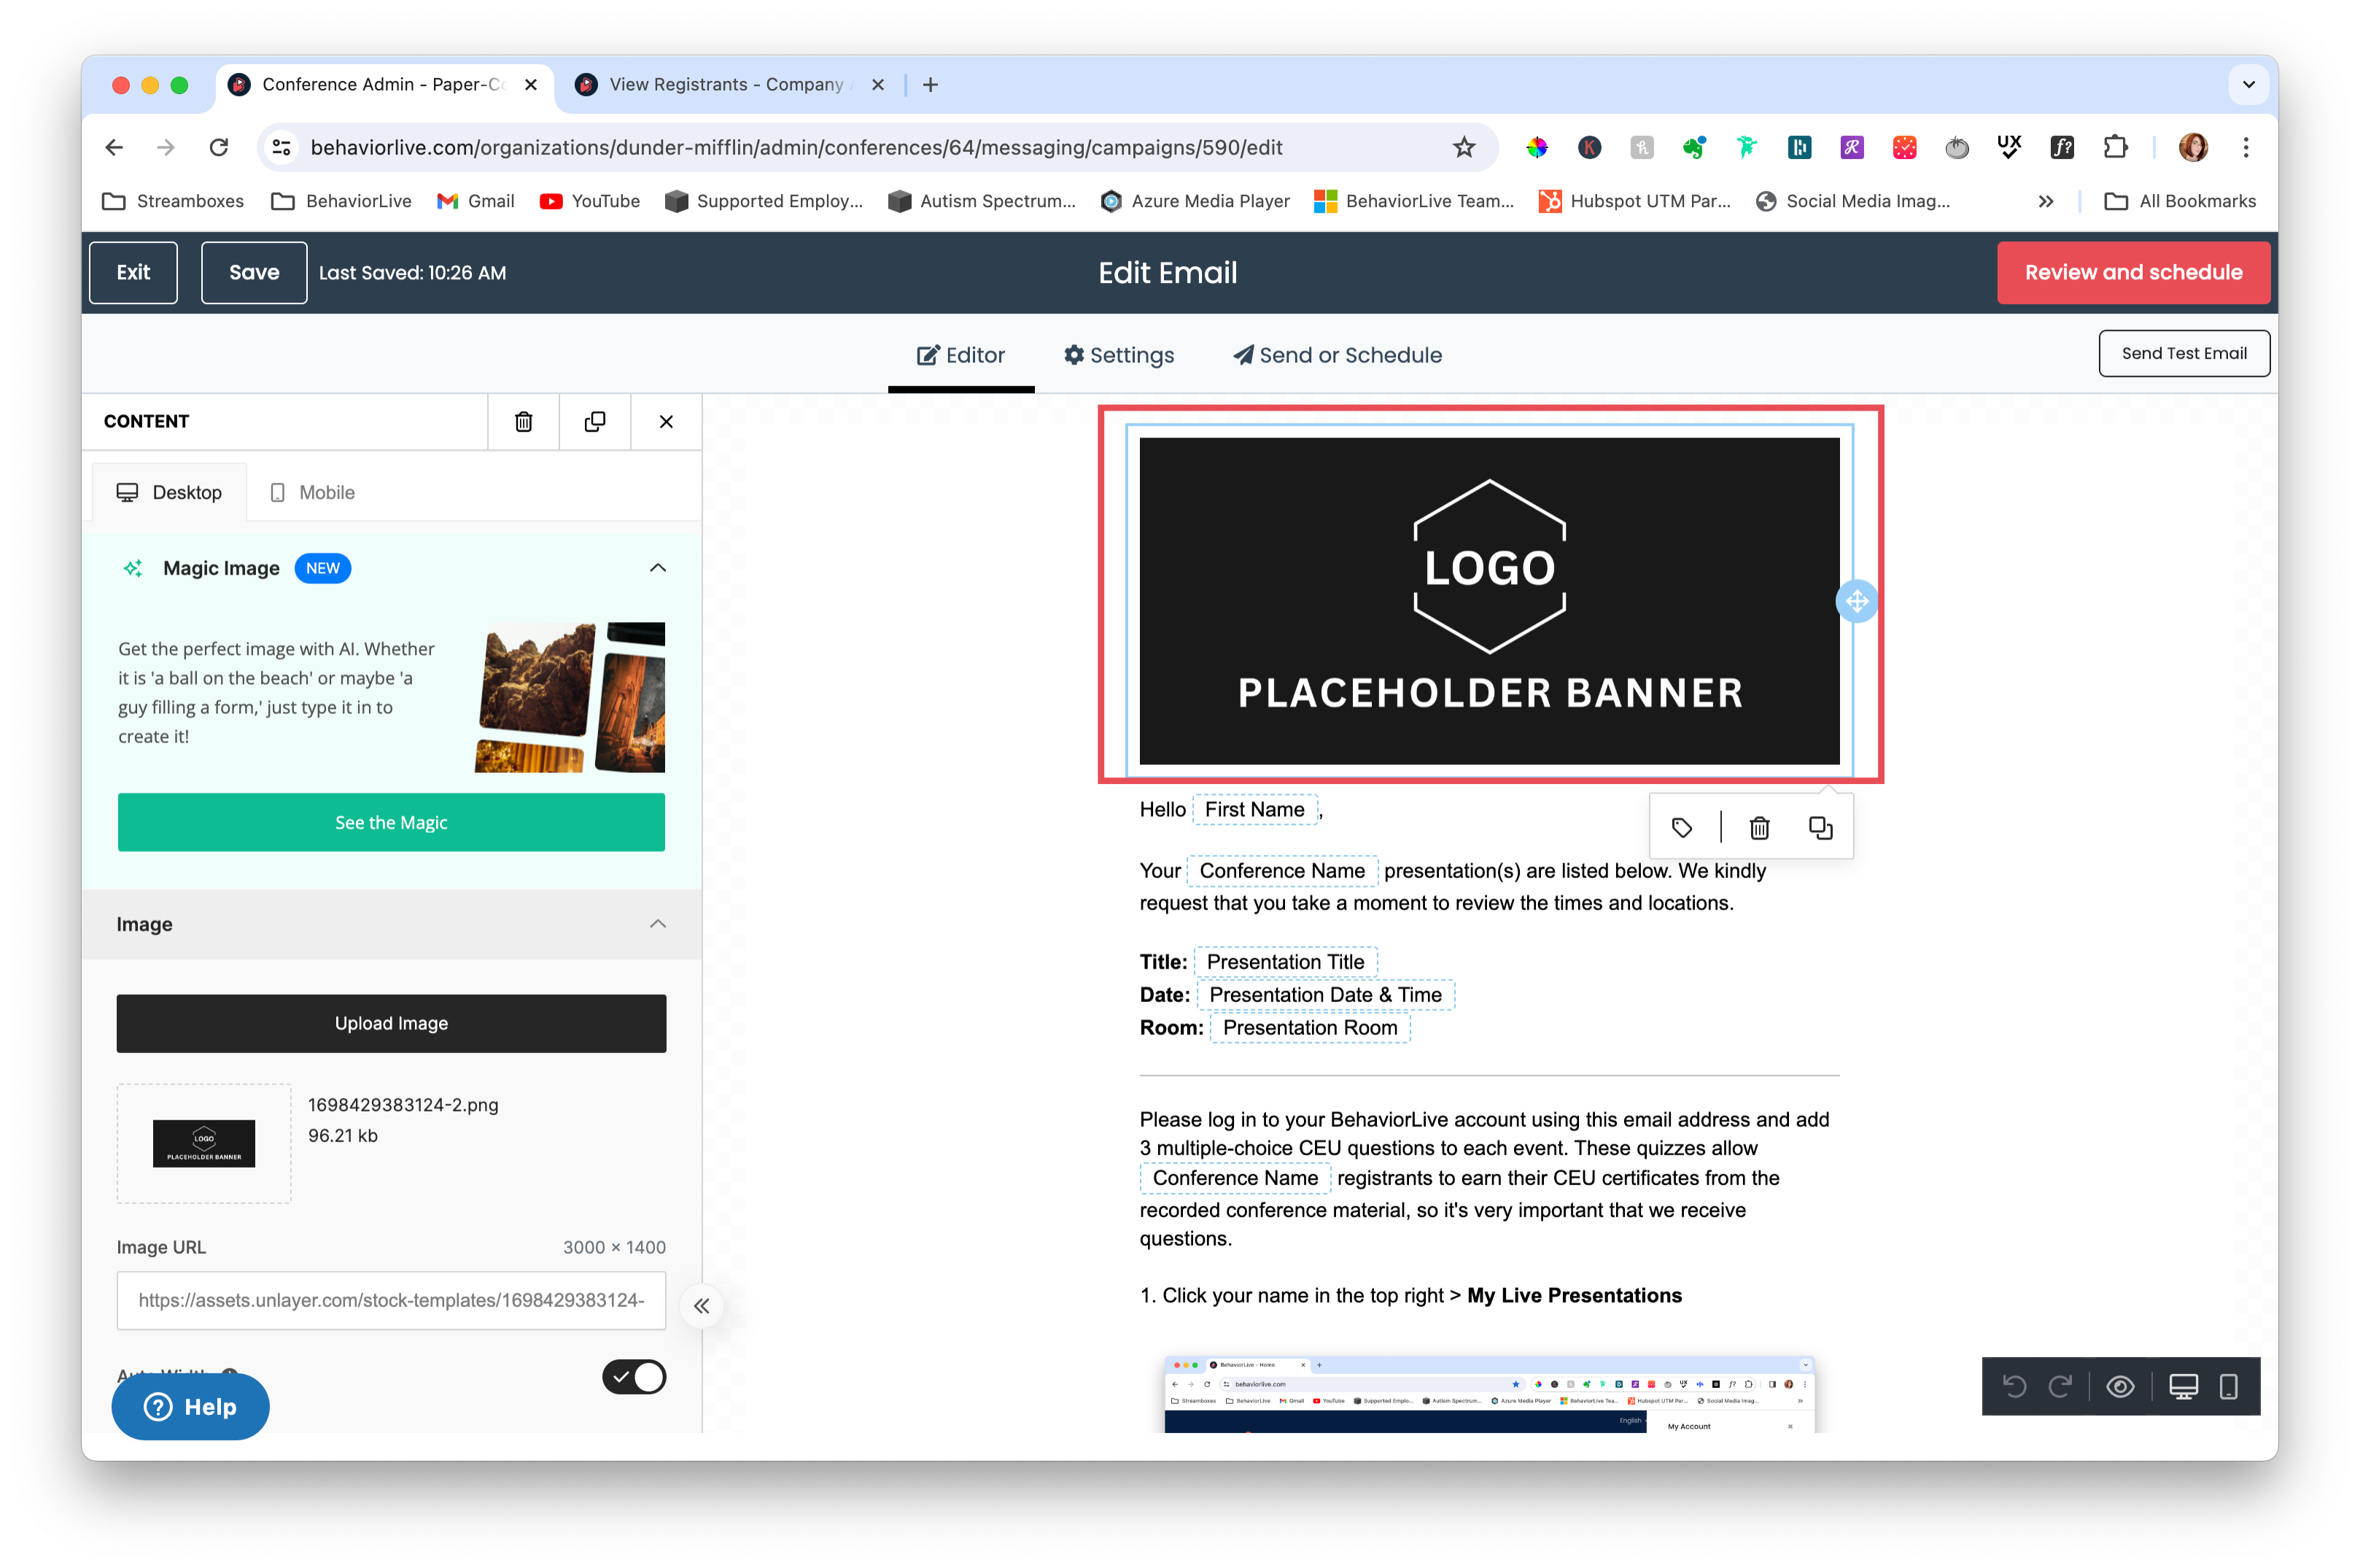Image resolution: width=2360 pixels, height=1568 pixels.
Task: Click the tag icon on banner toolbar
Action: [x=1682, y=828]
